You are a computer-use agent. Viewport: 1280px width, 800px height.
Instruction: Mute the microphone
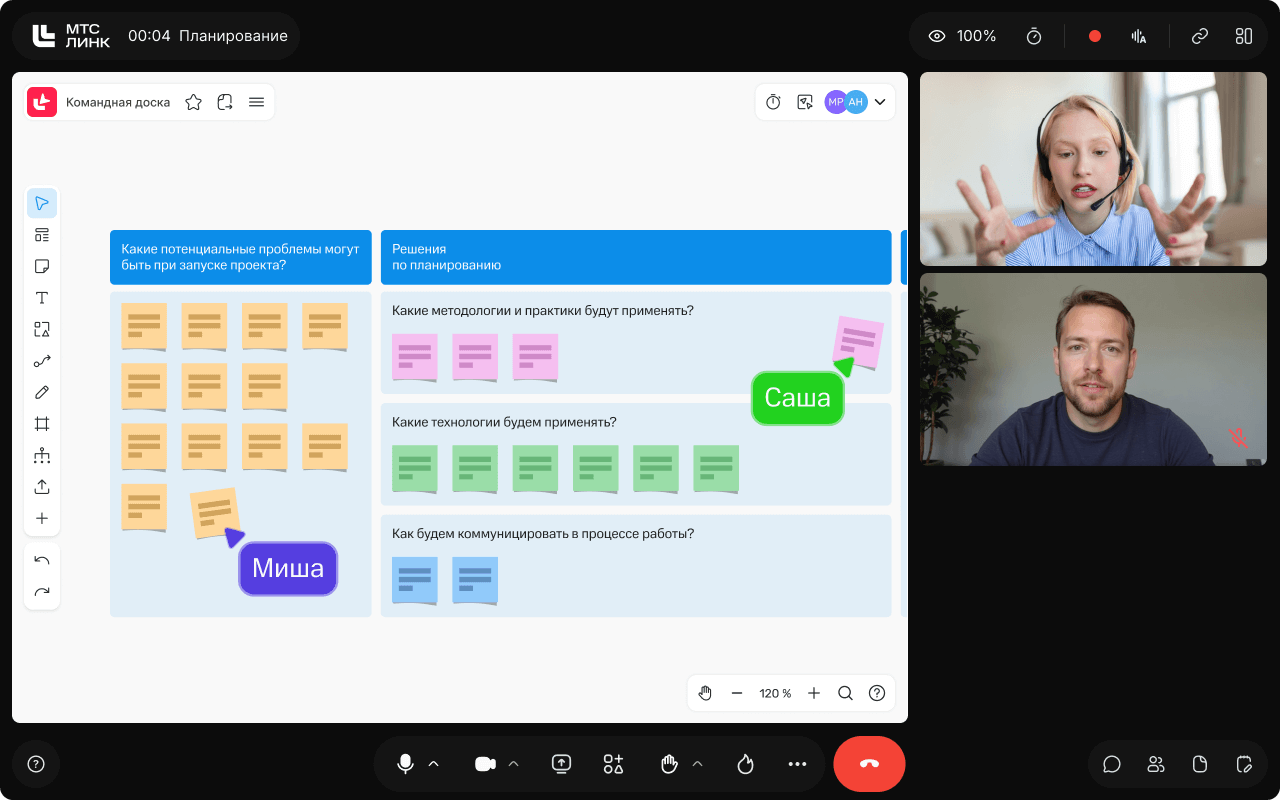click(405, 764)
